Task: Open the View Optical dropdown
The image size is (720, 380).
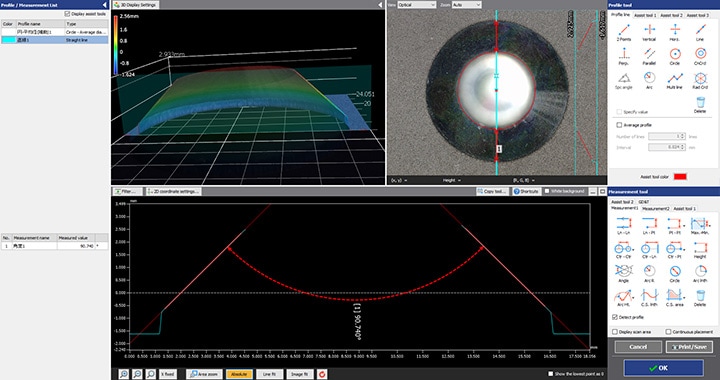Action: point(416,5)
